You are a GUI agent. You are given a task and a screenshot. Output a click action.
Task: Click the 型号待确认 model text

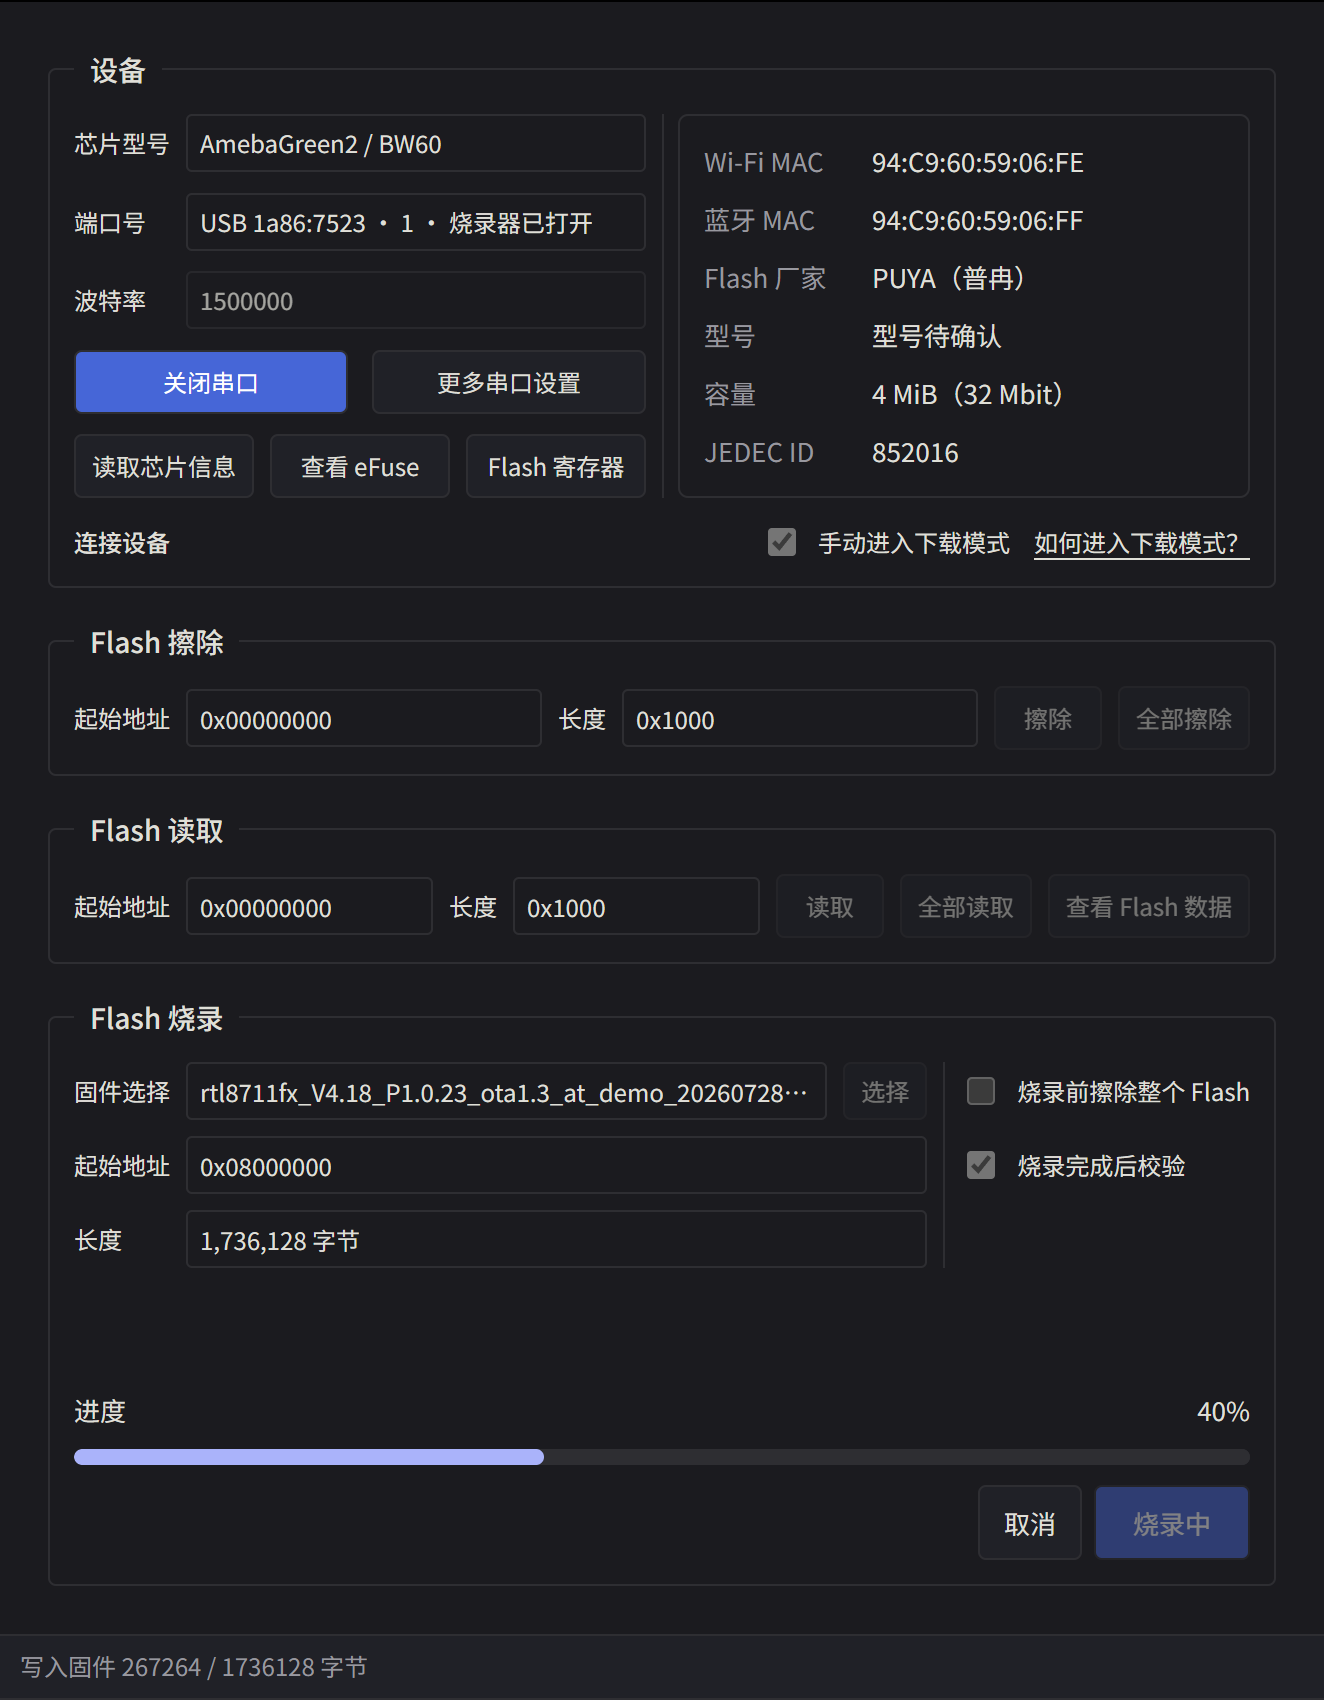937,337
